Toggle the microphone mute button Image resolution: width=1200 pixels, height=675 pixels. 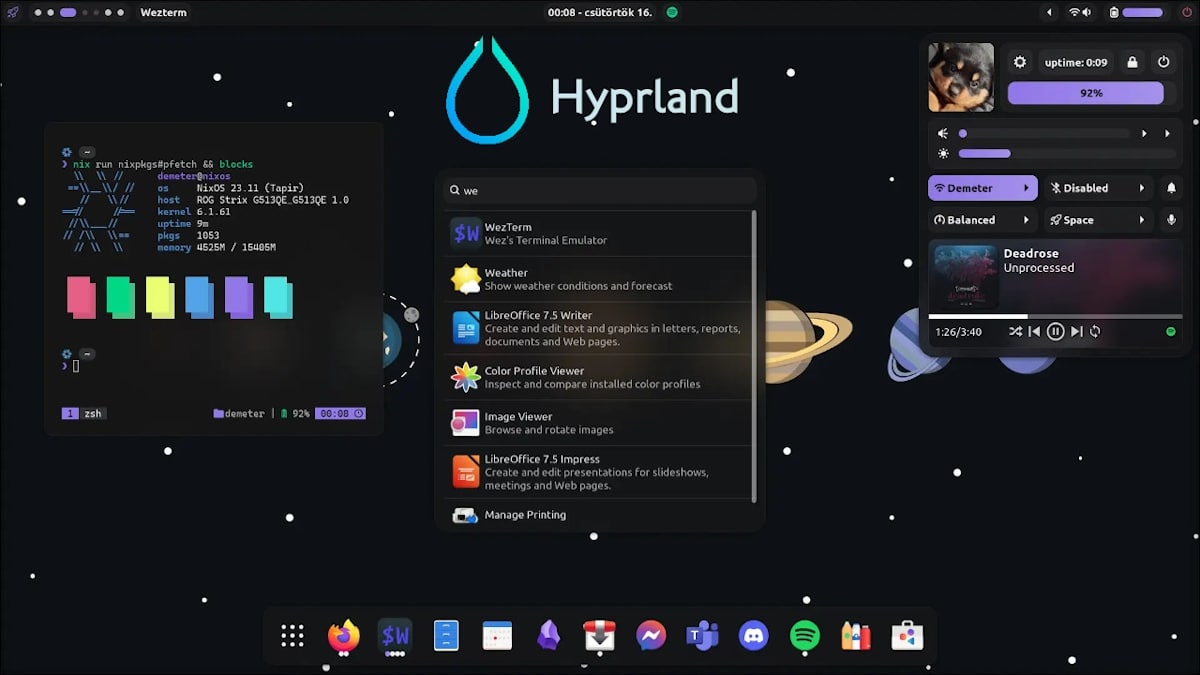point(1171,220)
